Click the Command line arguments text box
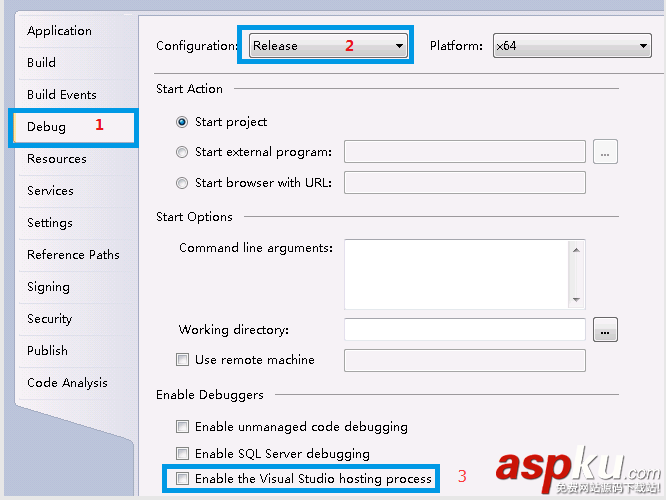The image size is (666, 500). point(457,274)
